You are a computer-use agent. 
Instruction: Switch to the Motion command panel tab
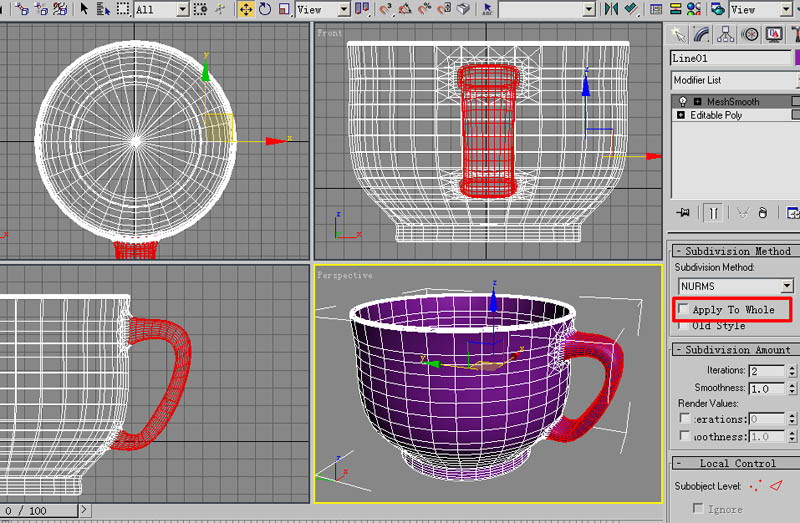pos(750,34)
